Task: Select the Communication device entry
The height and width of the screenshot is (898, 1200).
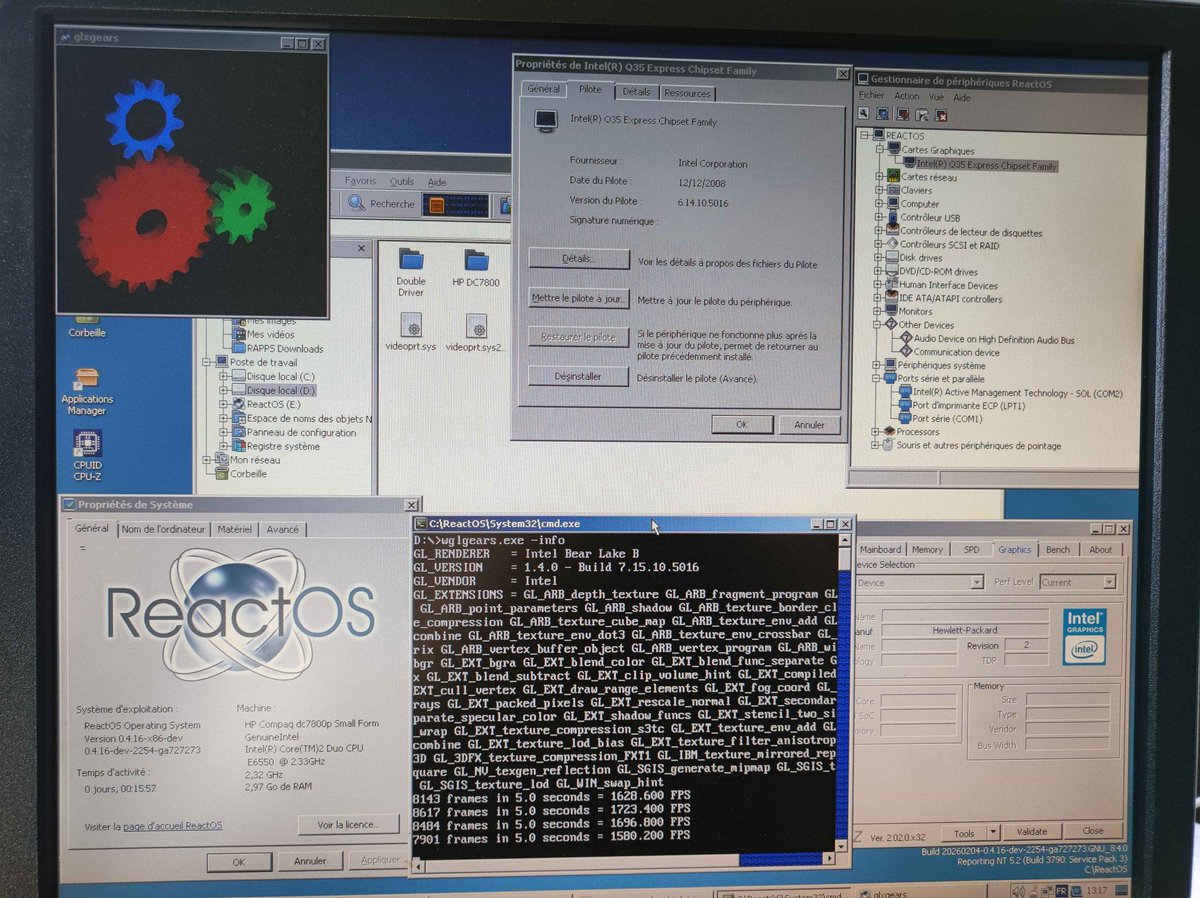Action: 949,352
